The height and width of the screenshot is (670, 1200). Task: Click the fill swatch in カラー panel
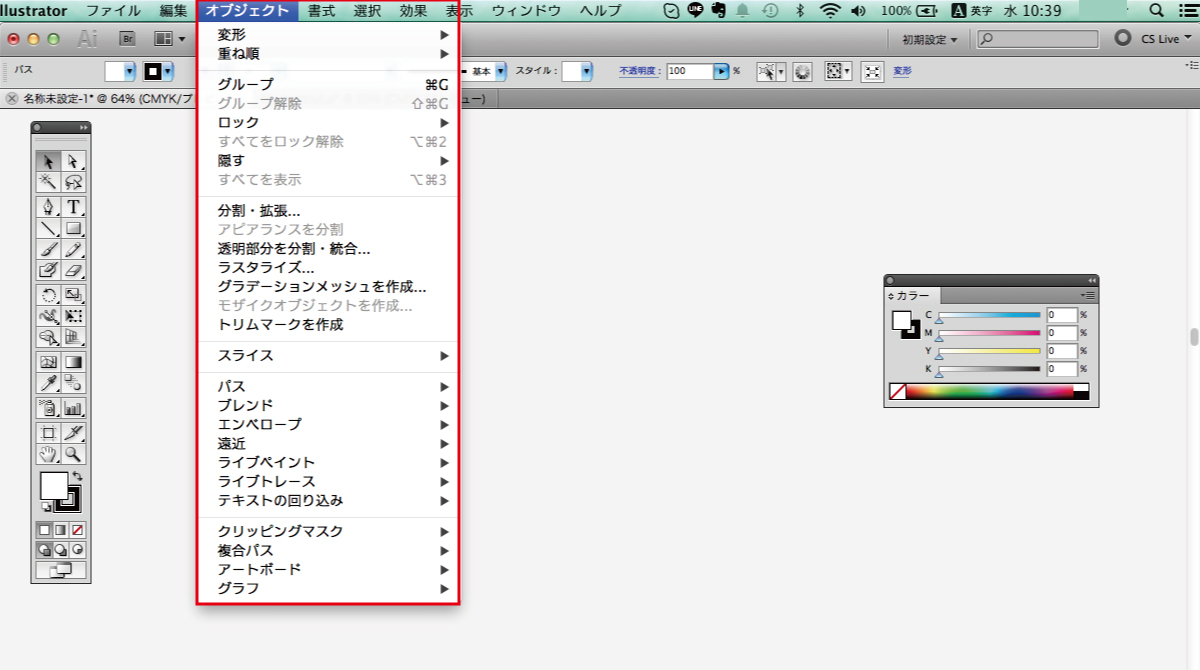click(902, 321)
